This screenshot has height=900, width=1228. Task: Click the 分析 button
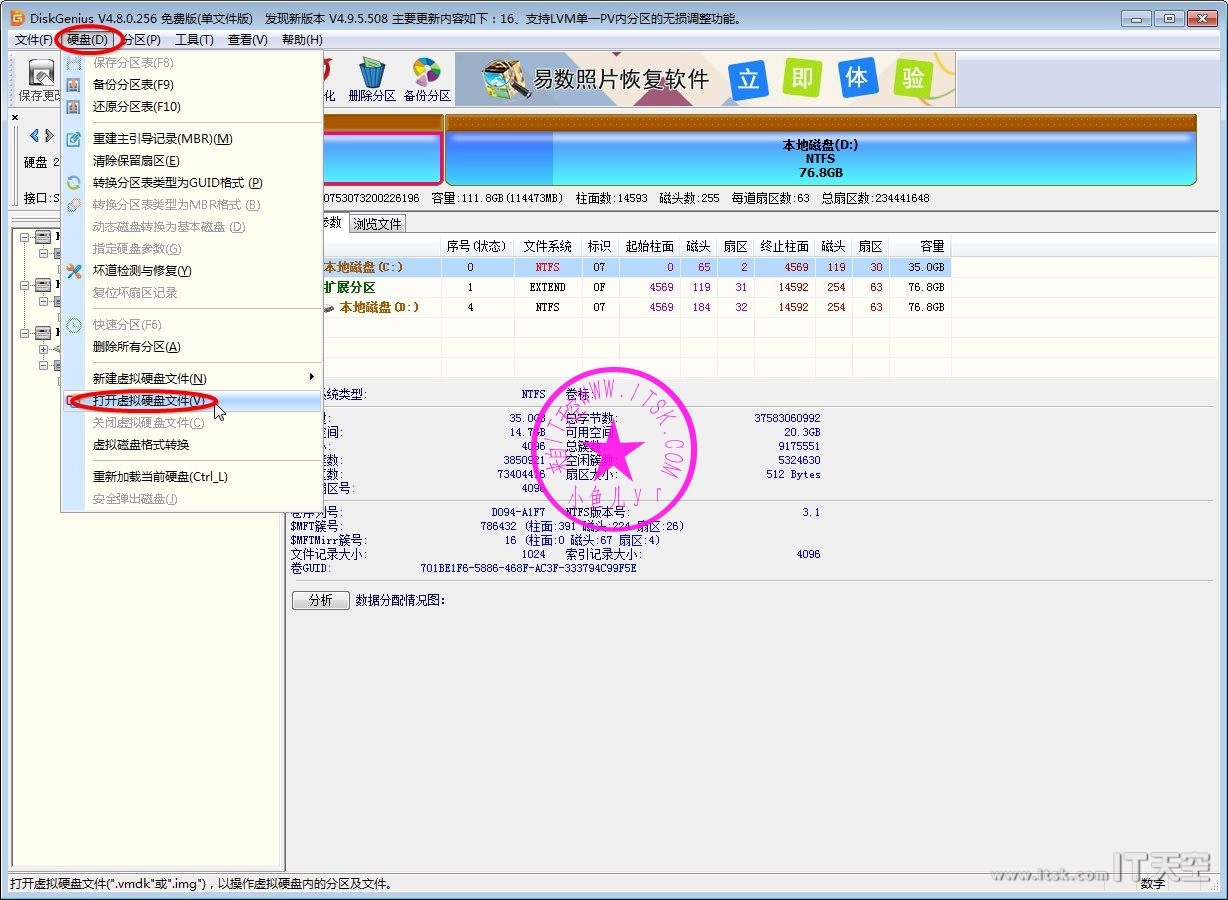[x=320, y=600]
